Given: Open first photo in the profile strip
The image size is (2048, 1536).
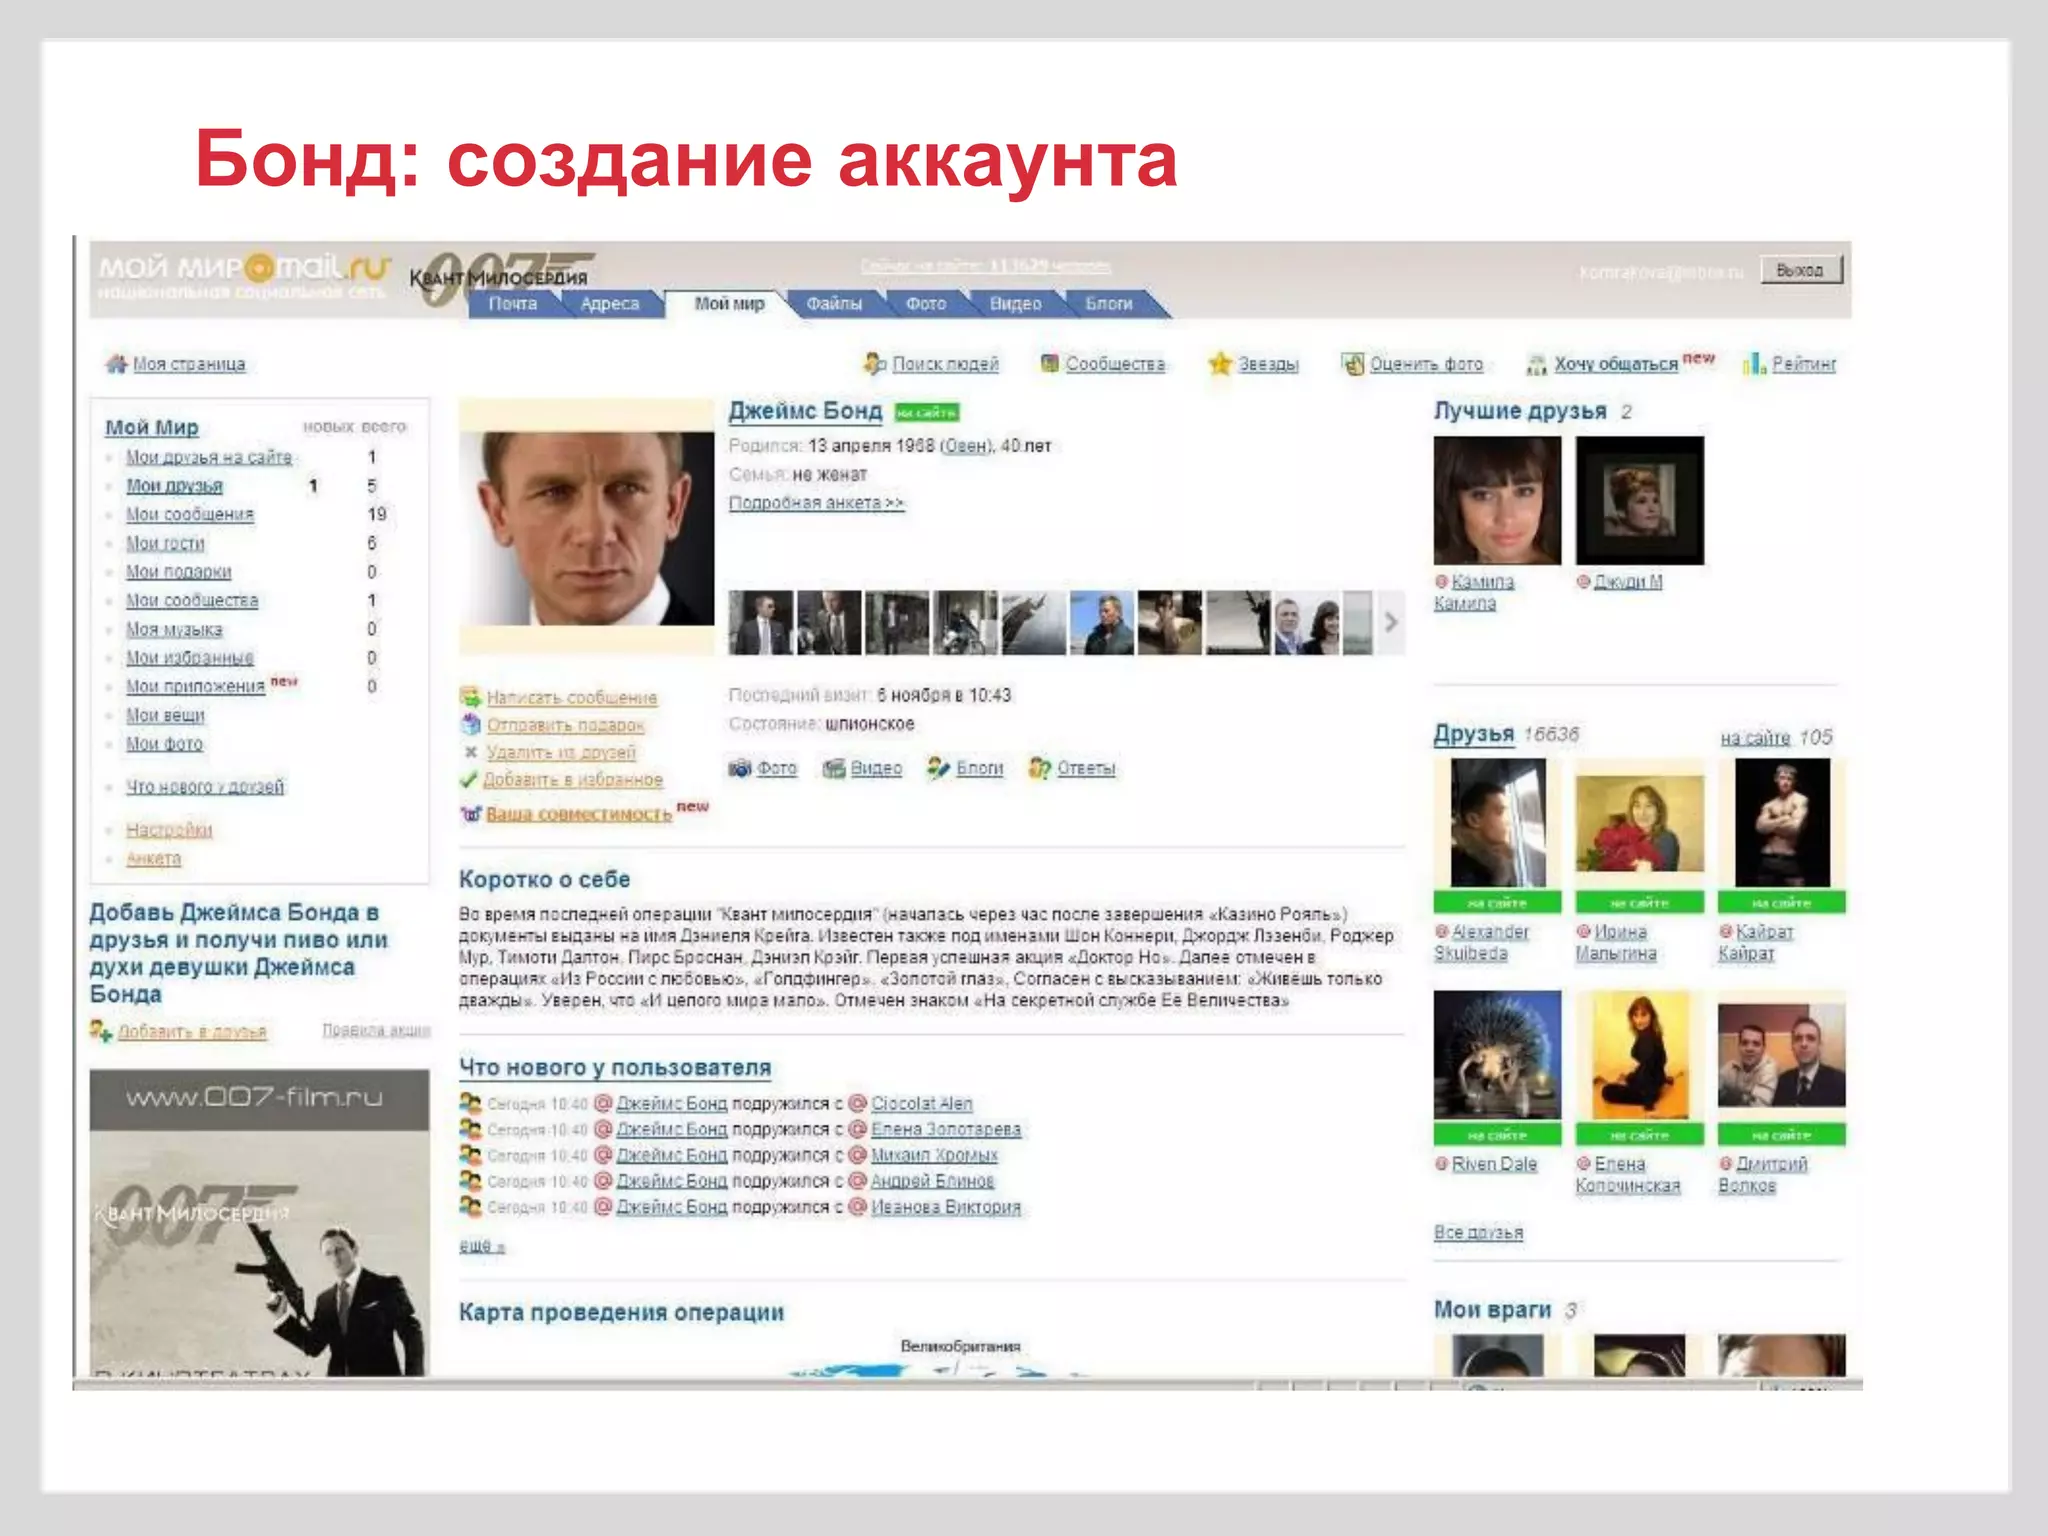Looking at the screenshot, I should tap(761, 622).
